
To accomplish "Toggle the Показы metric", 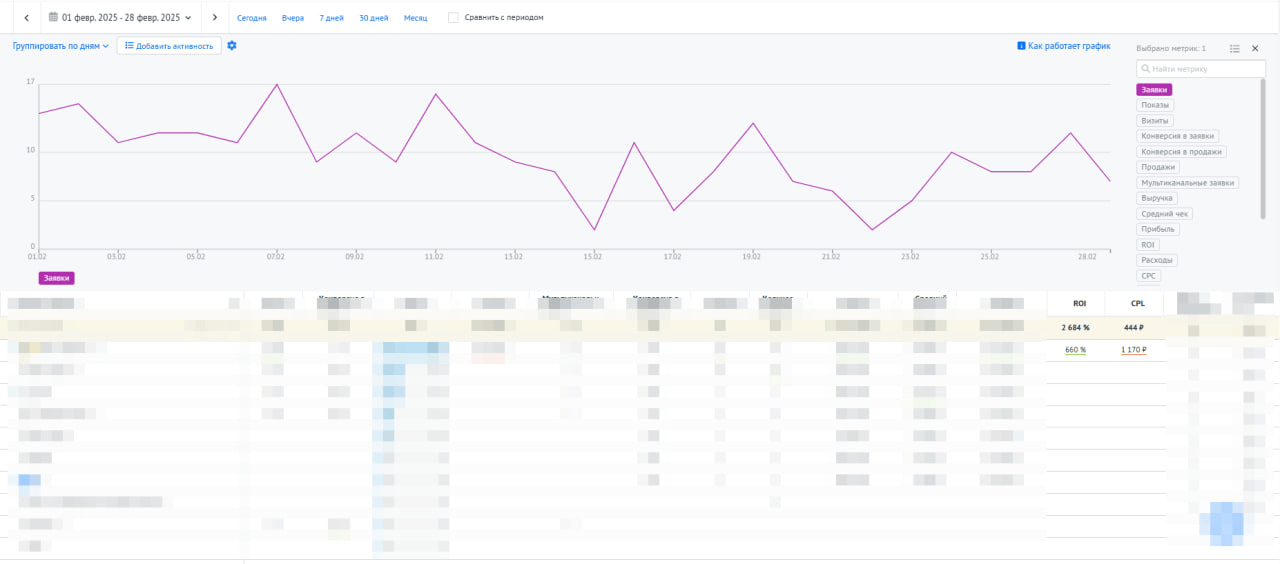I will pyautogui.click(x=1155, y=105).
